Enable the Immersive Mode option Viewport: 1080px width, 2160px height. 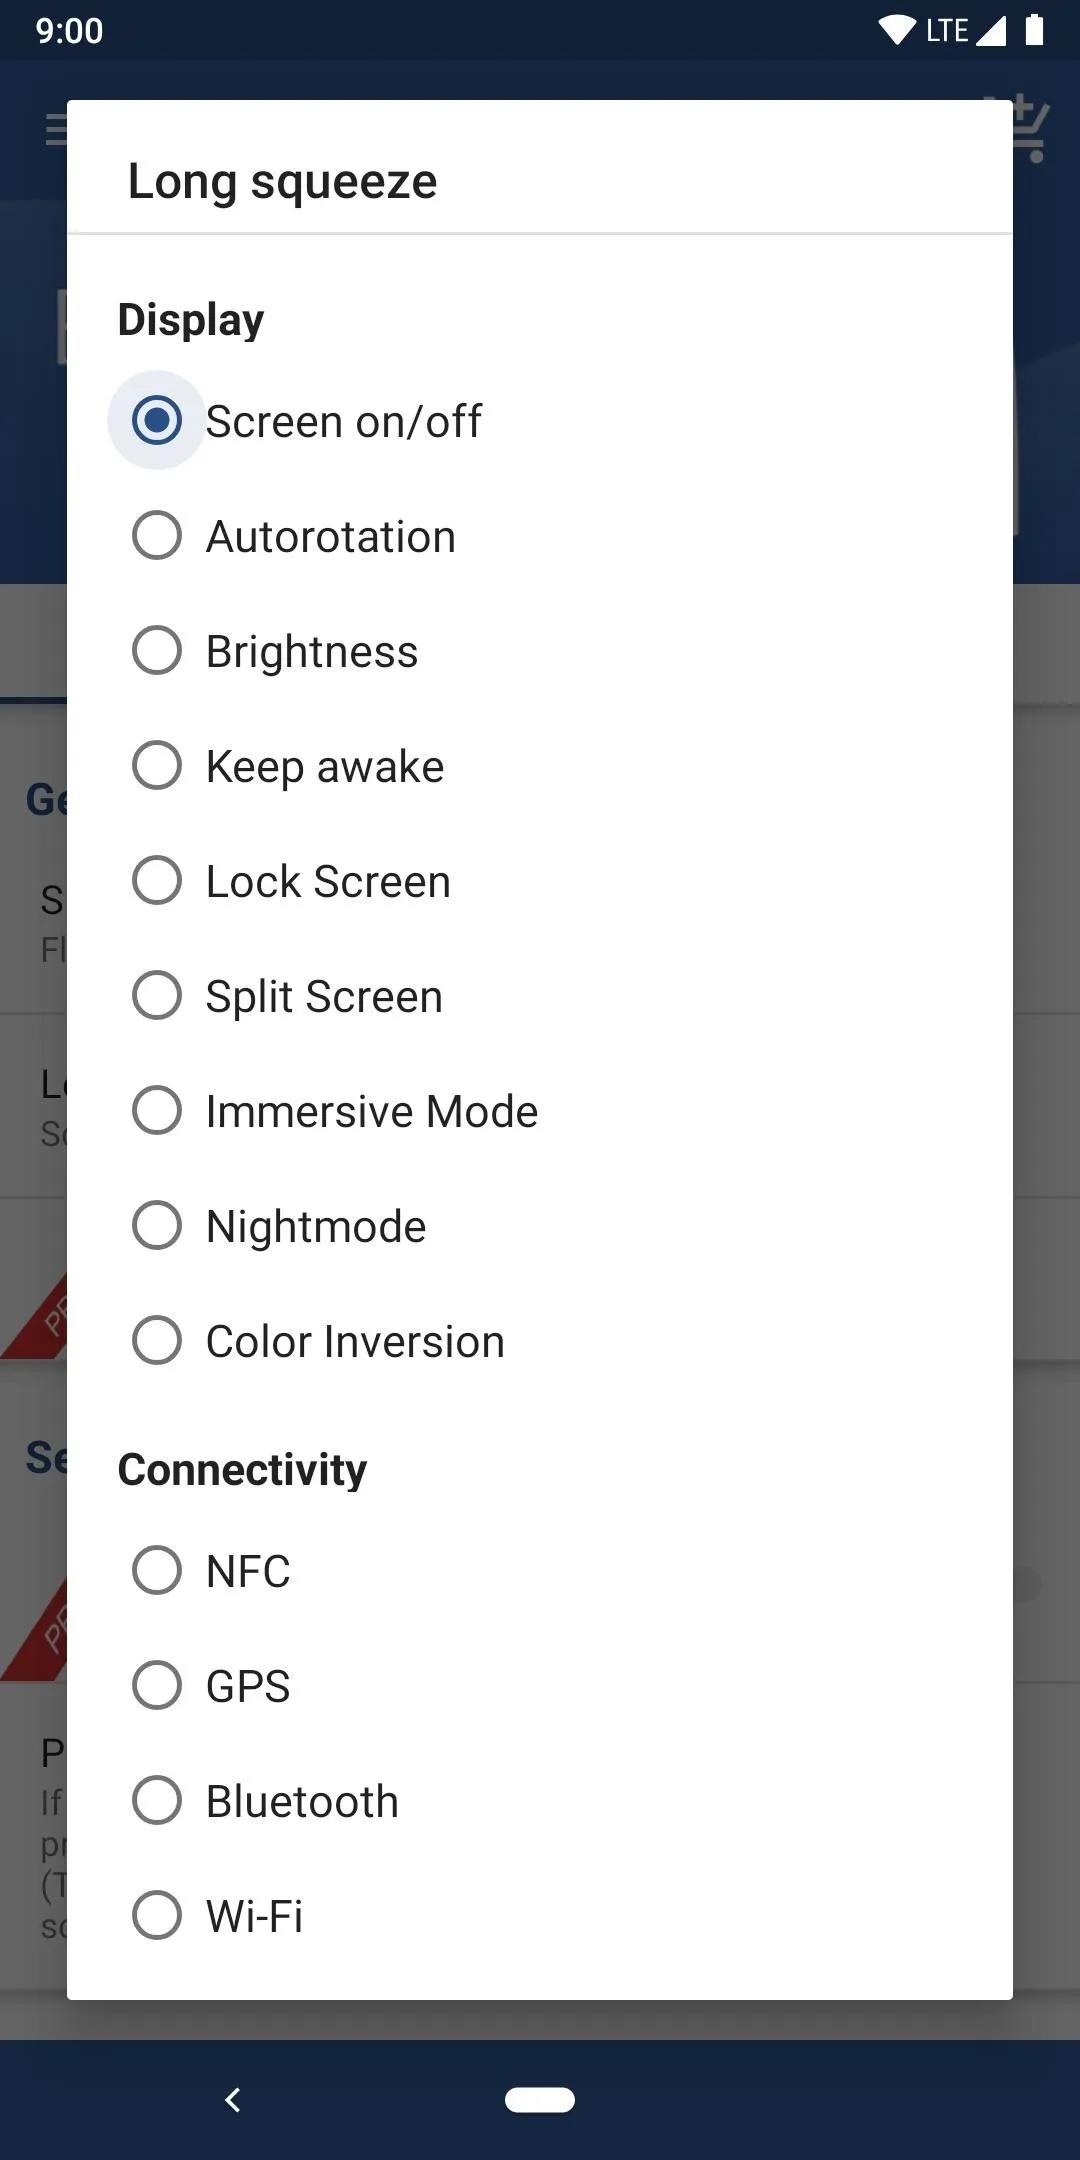(157, 1111)
